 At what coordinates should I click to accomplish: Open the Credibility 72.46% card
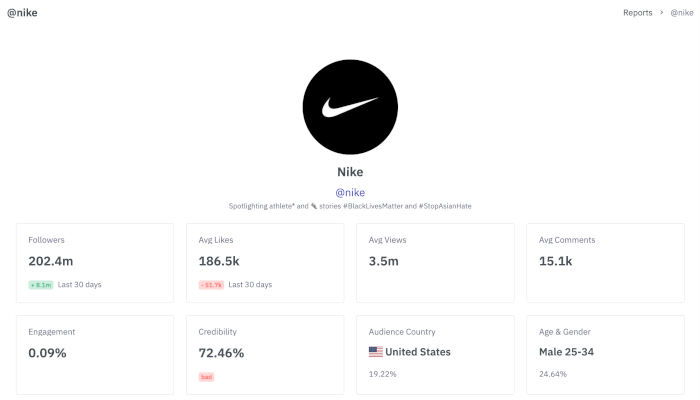point(265,355)
